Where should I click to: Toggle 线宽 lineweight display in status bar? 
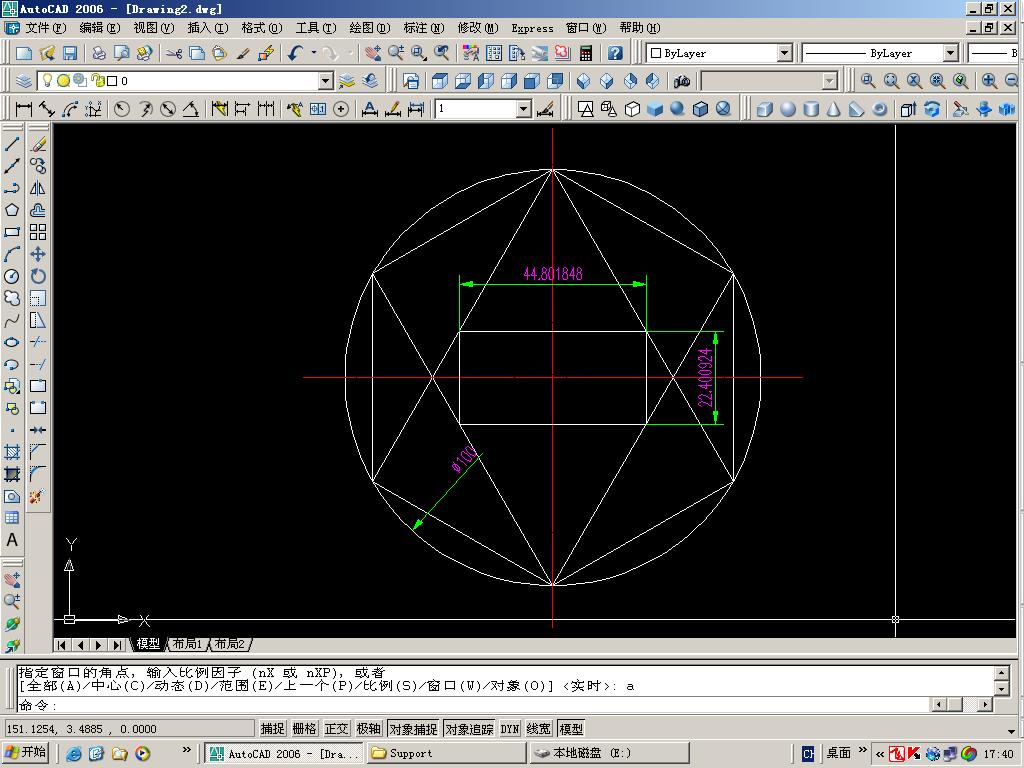click(539, 729)
